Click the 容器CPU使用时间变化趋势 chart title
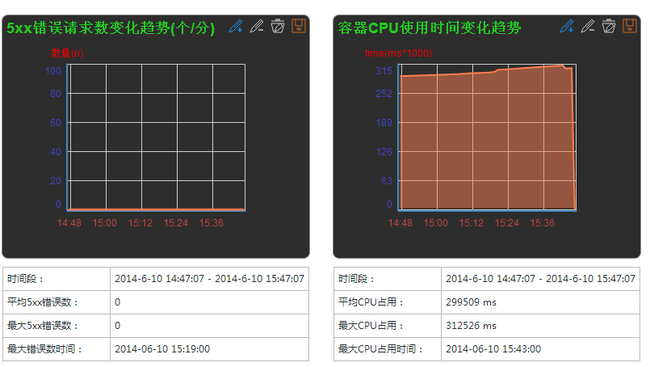This screenshot has width=650, height=367. pos(429,28)
